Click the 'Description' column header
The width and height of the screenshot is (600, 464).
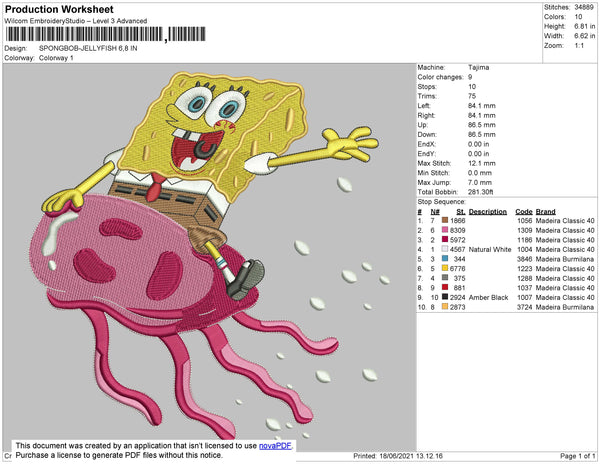(488, 212)
